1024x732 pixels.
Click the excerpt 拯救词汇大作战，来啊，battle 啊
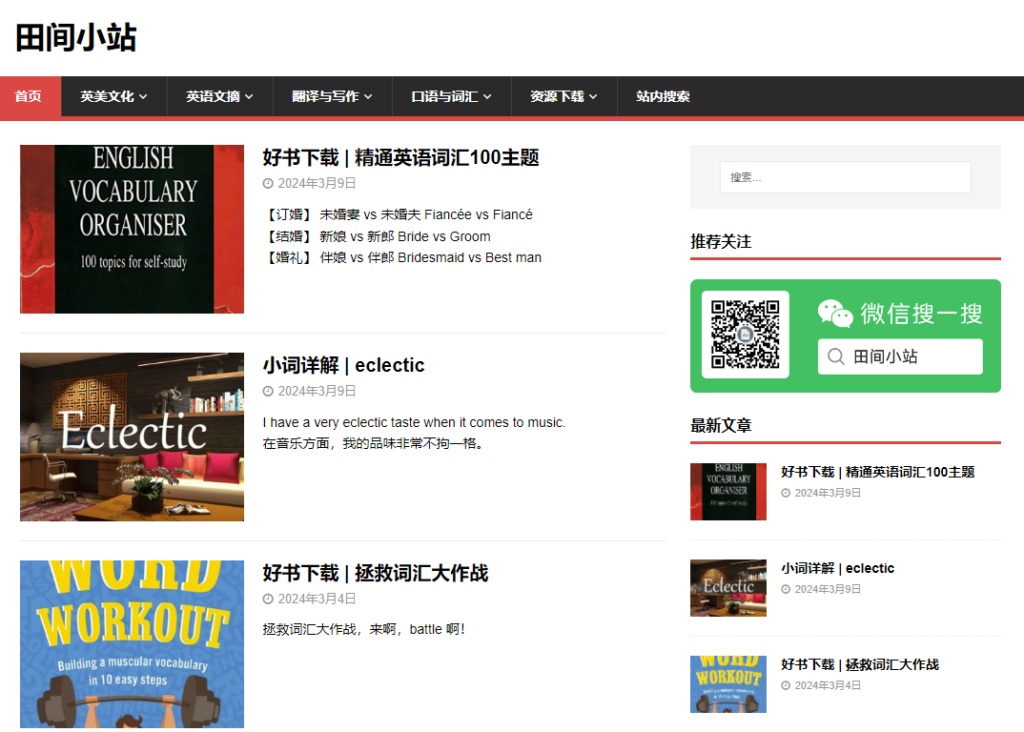364,629
